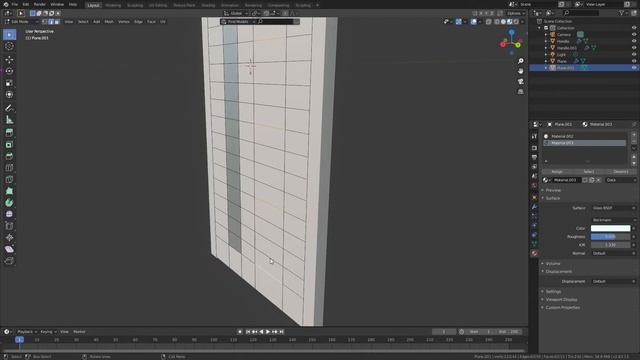Open the Beckmann distribution dropdown

(613, 220)
